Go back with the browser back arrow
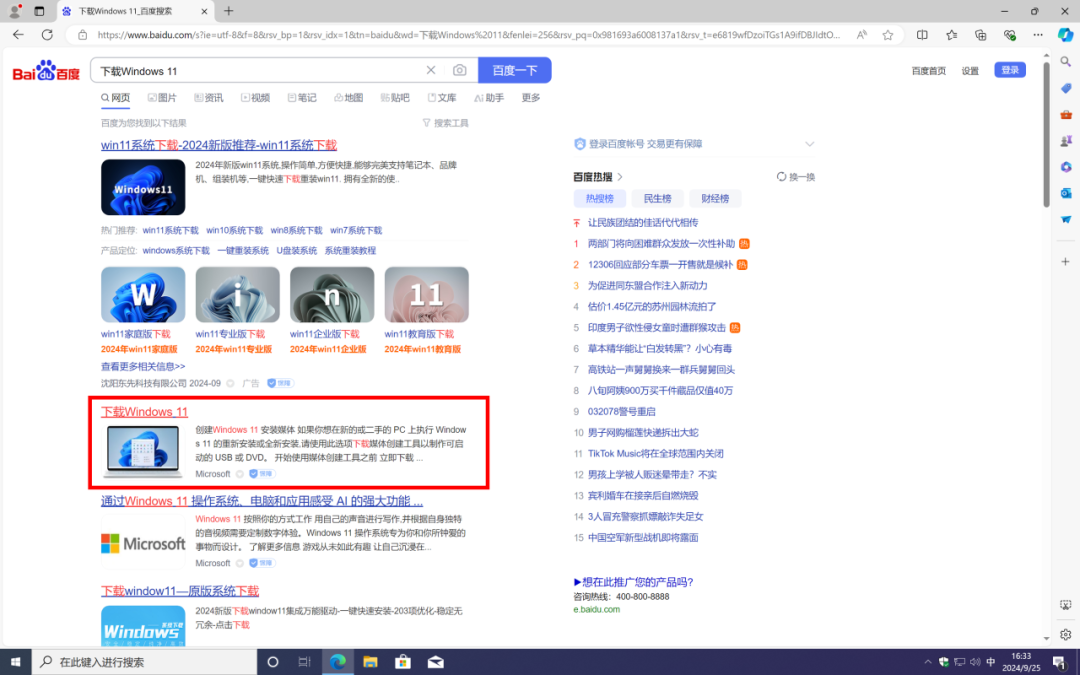This screenshot has height=675, width=1080. (x=18, y=34)
